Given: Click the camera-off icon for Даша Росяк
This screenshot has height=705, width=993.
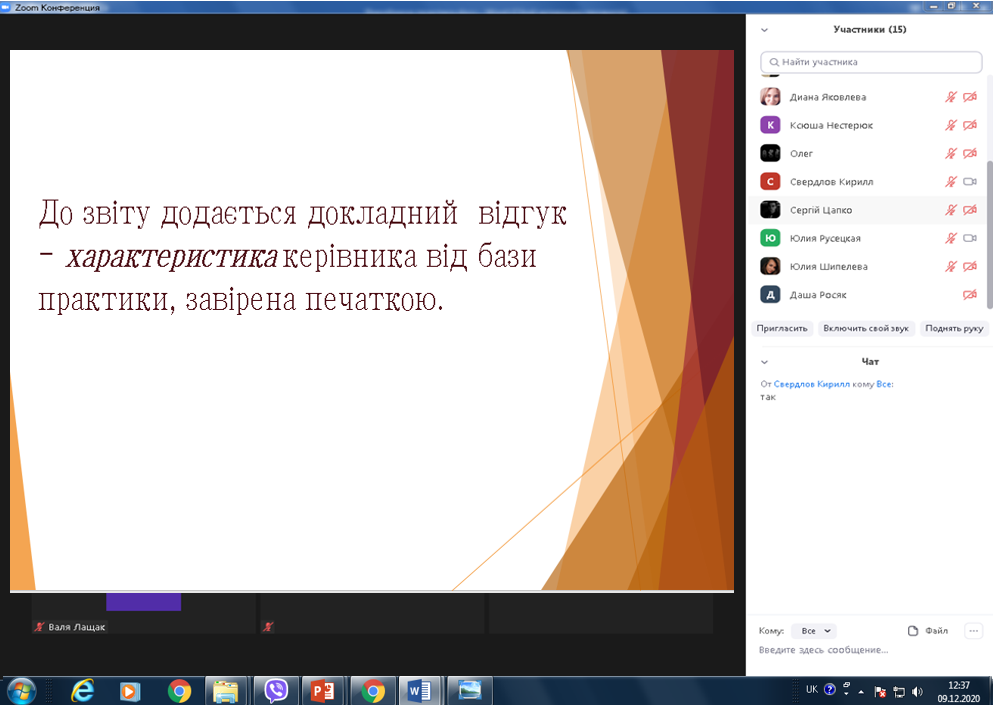Looking at the screenshot, I should point(969,295).
